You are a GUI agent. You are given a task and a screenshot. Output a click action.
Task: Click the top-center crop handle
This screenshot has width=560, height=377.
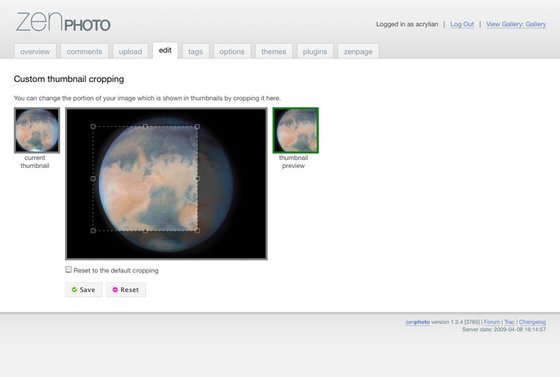(145, 126)
